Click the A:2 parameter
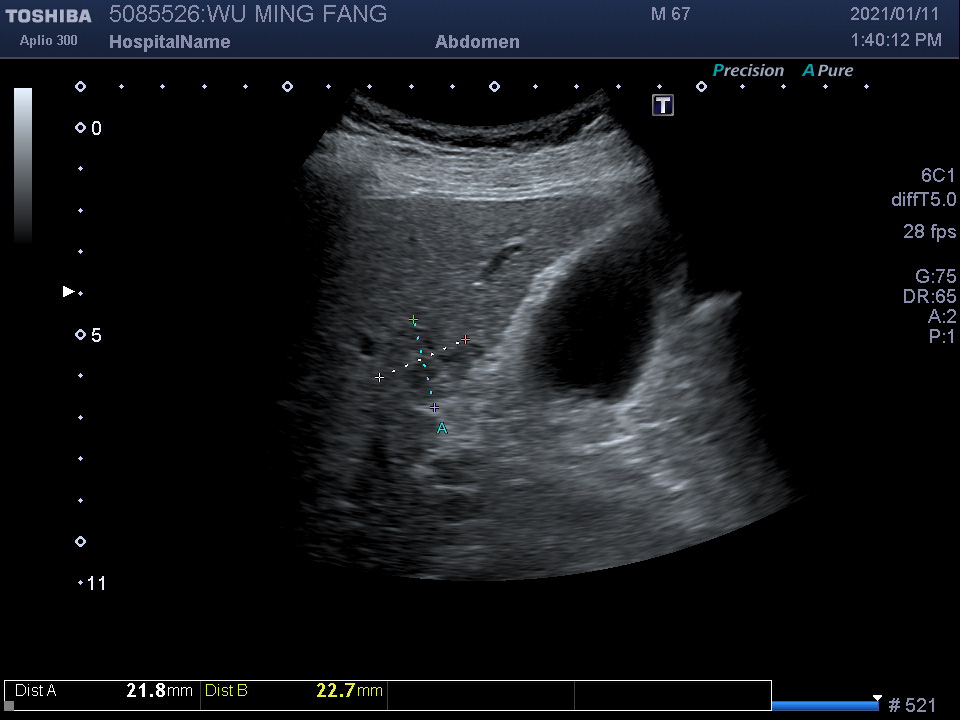Viewport: 960px width, 720px height. (942, 316)
